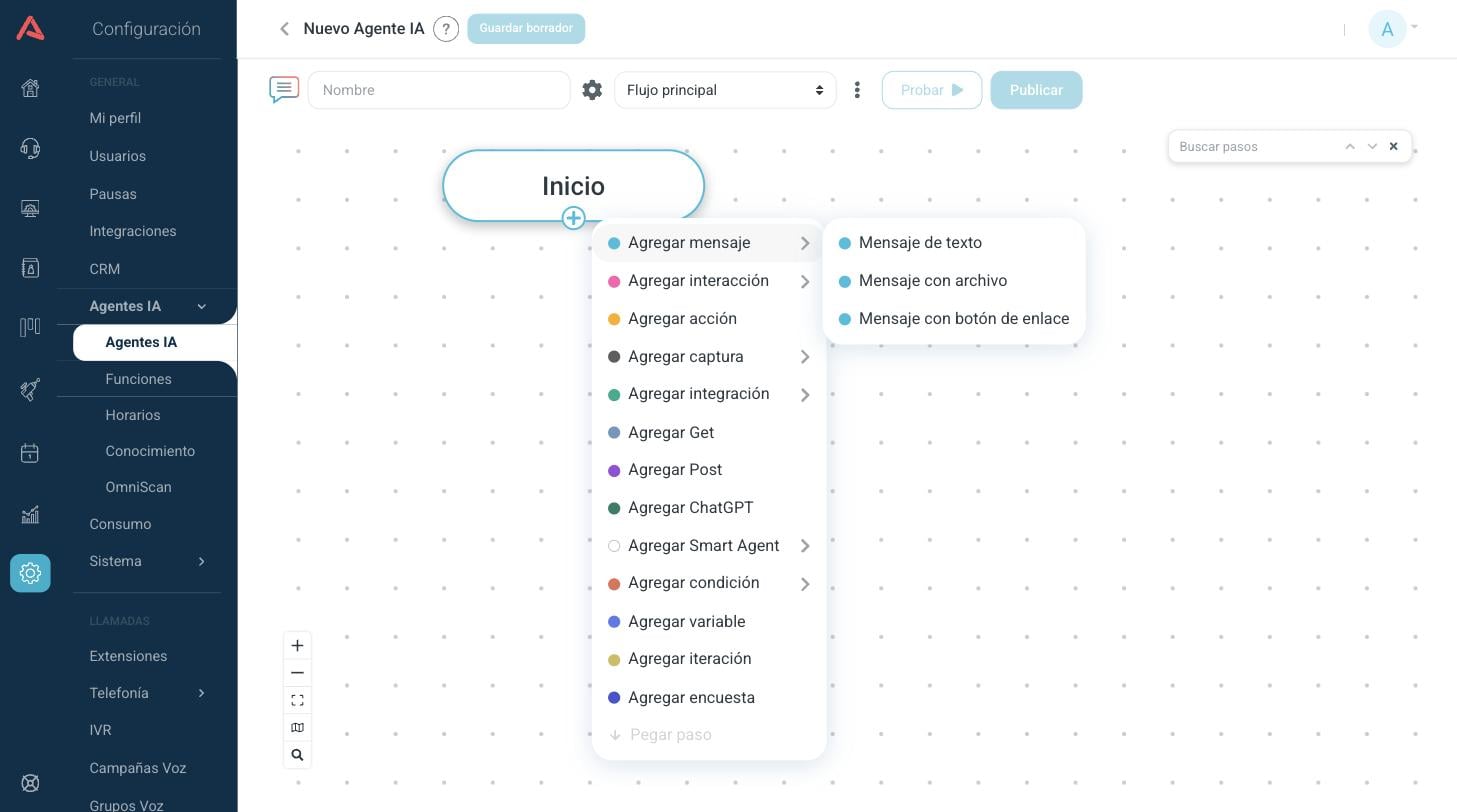Open the calendar icon in left rail
This screenshot has height=812, width=1457.
coord(30,453)
